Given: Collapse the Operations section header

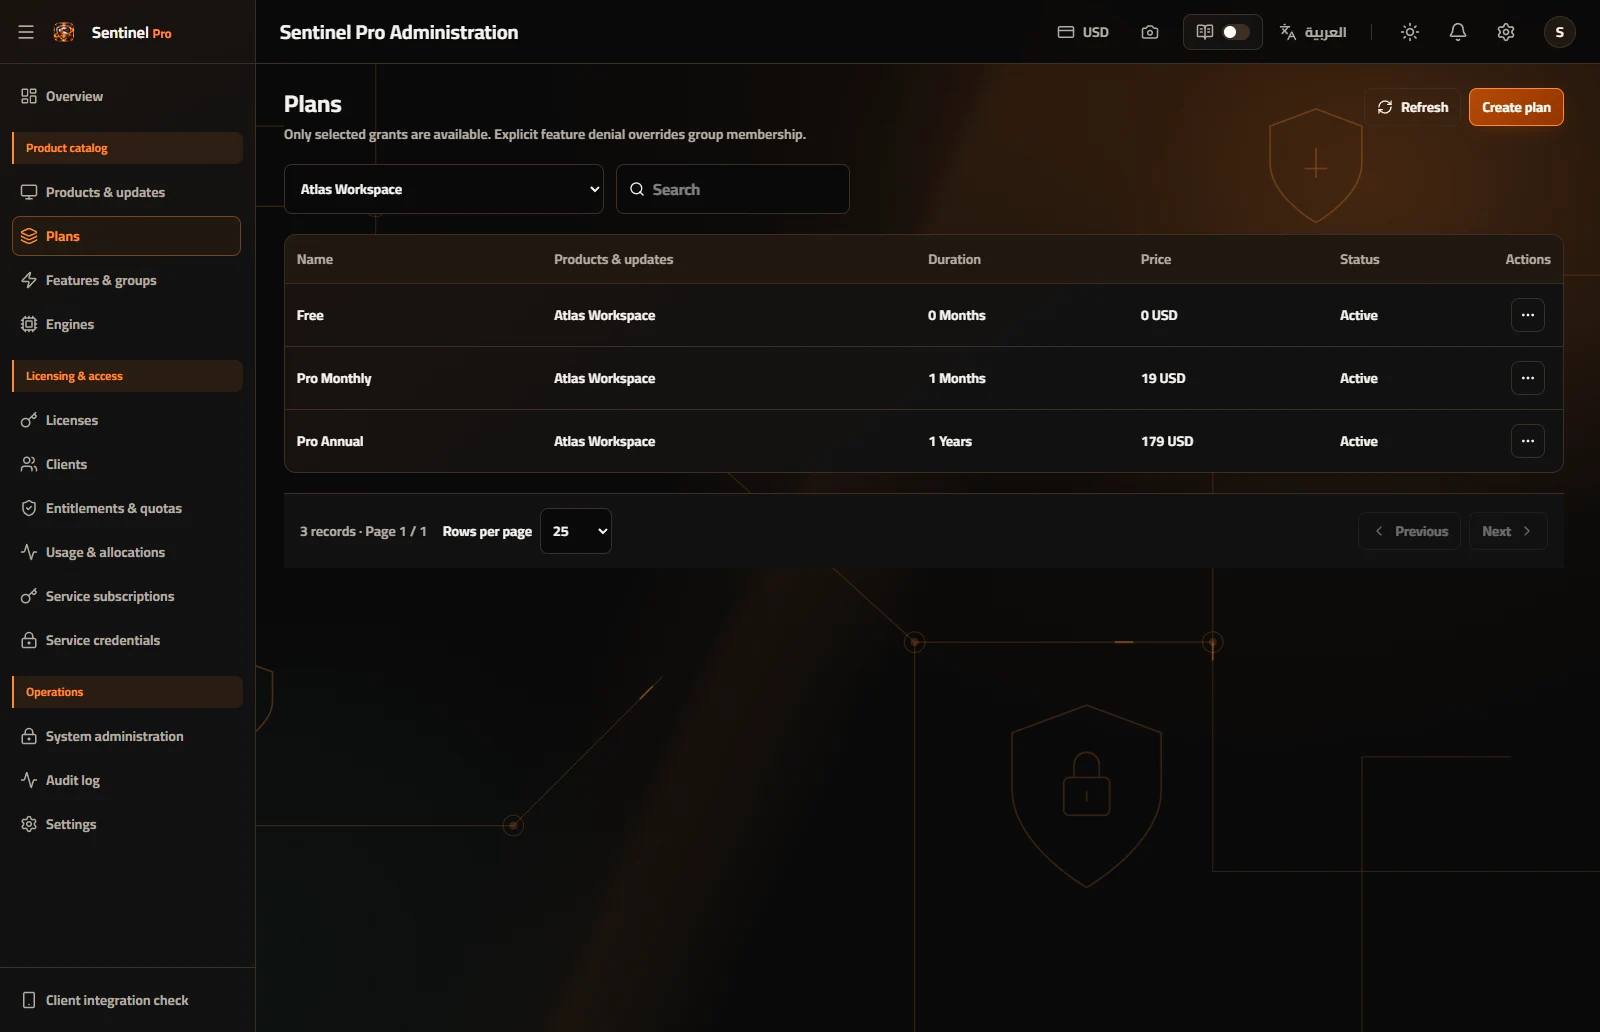Looking at the screenshot, I should (x=127, y=692).
